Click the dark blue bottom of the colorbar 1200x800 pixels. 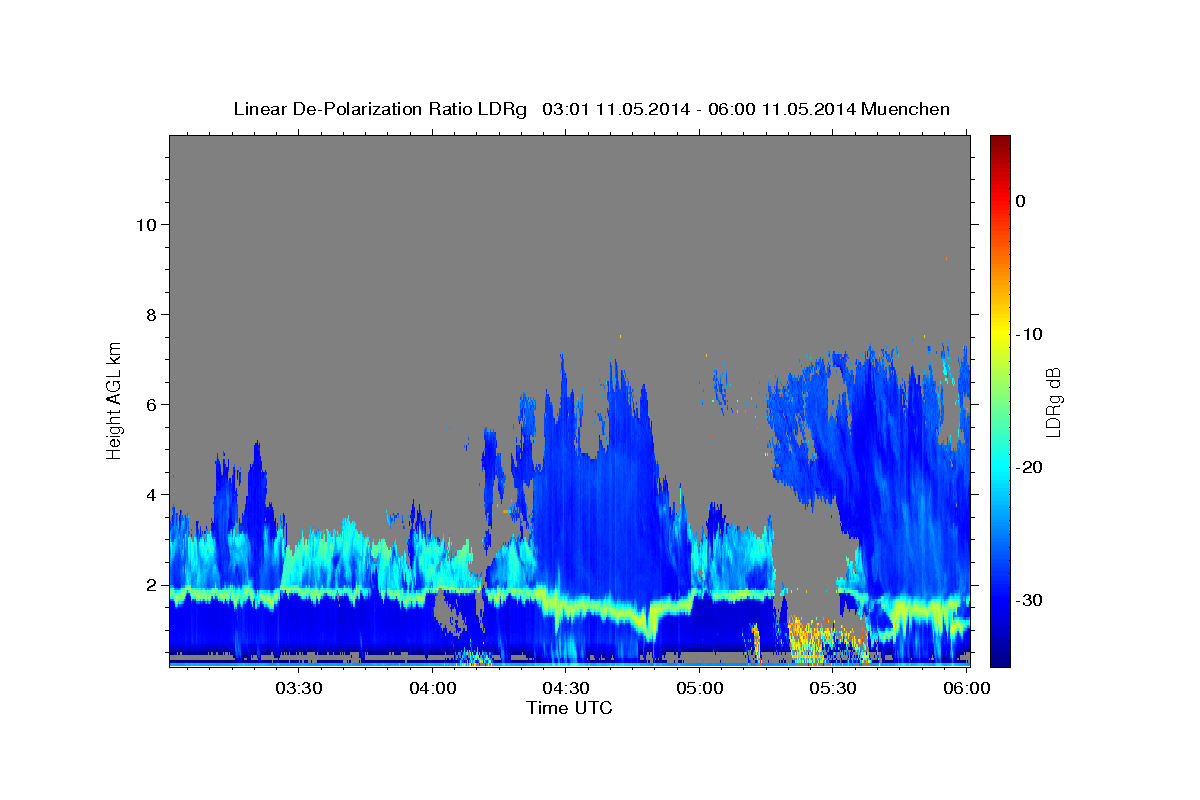[x=1000, y=655]
